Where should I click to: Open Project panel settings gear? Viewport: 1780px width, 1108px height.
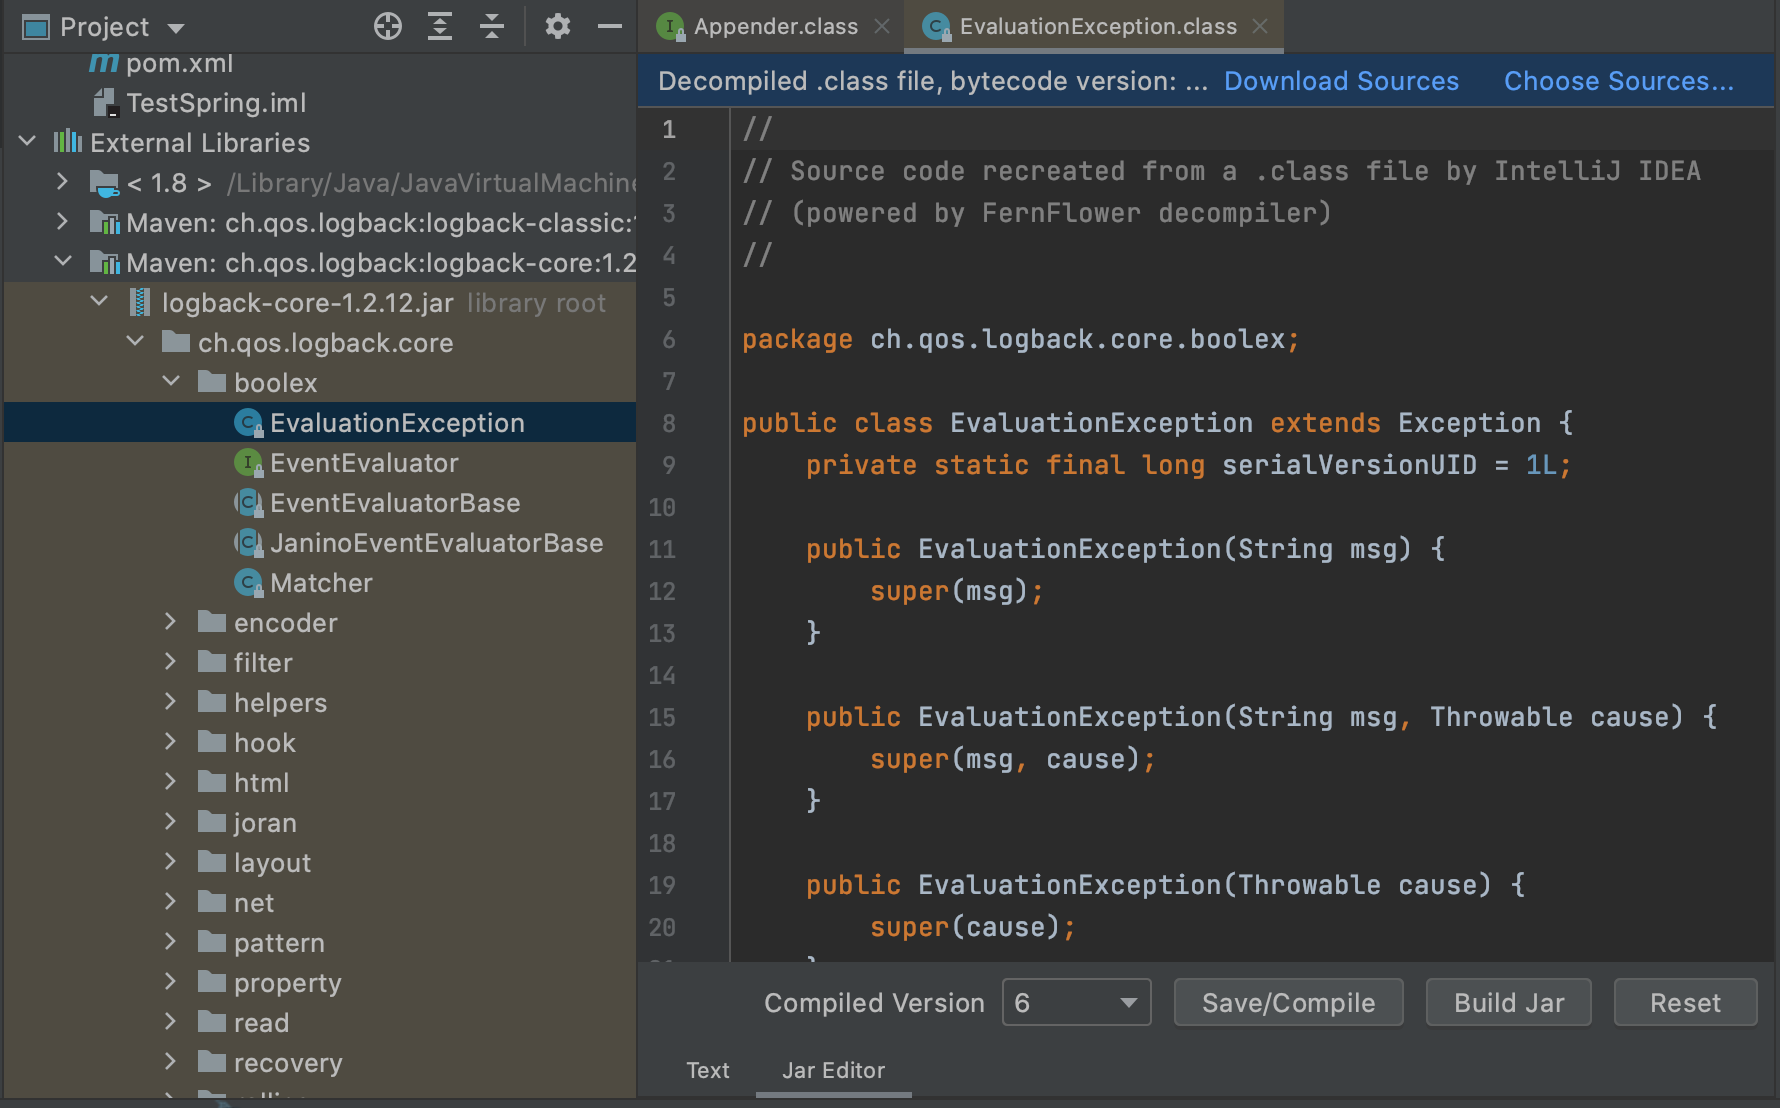pyautogui.click(x=558, y=27)
